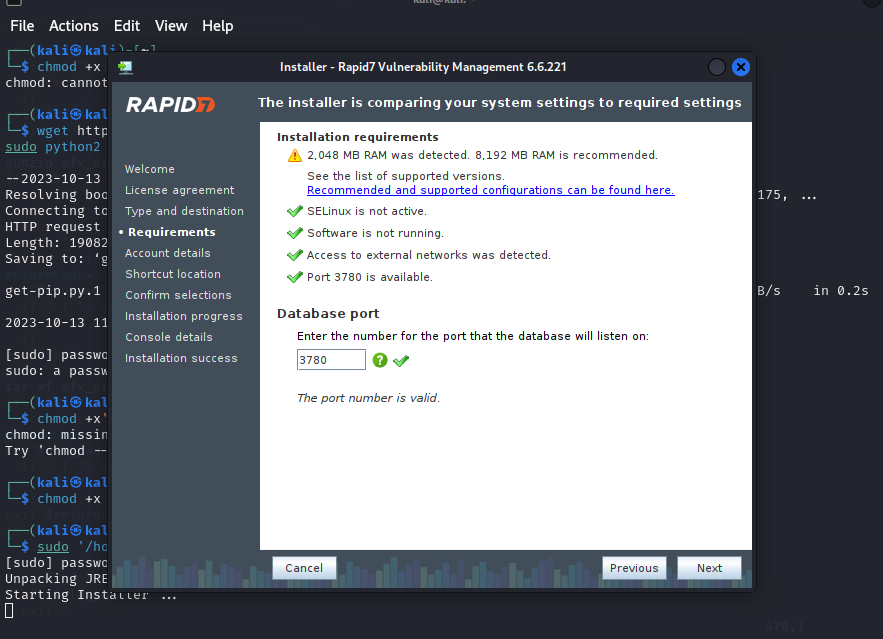Viewport: 883px width, 639px height.
Task: Click the '2,048 MB RAM was detected' text
Action: coord(388,155)
